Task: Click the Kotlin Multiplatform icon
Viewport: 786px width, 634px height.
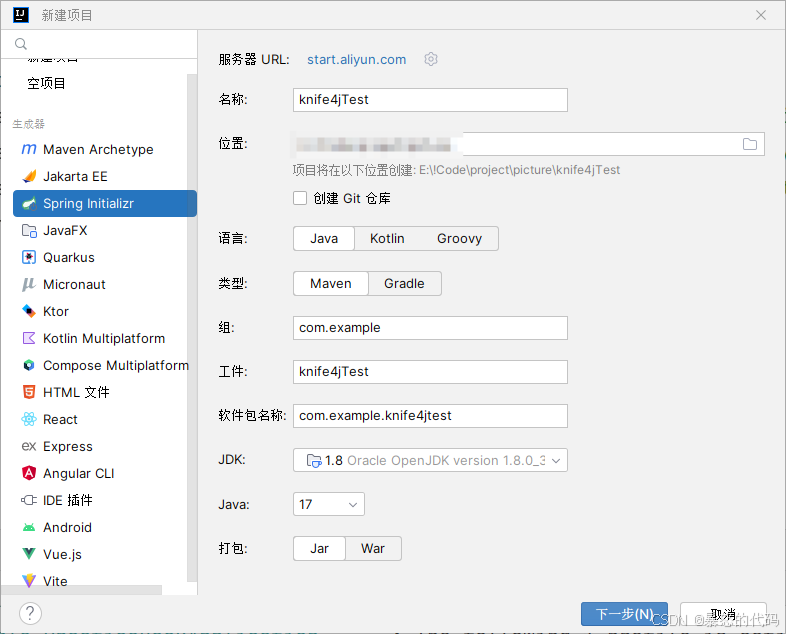Action: (x=29, y=338)
